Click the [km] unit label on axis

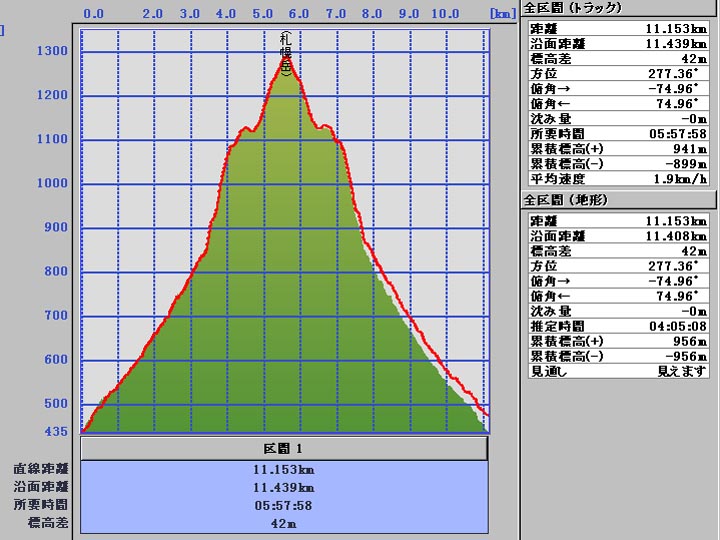pos(501,14)
